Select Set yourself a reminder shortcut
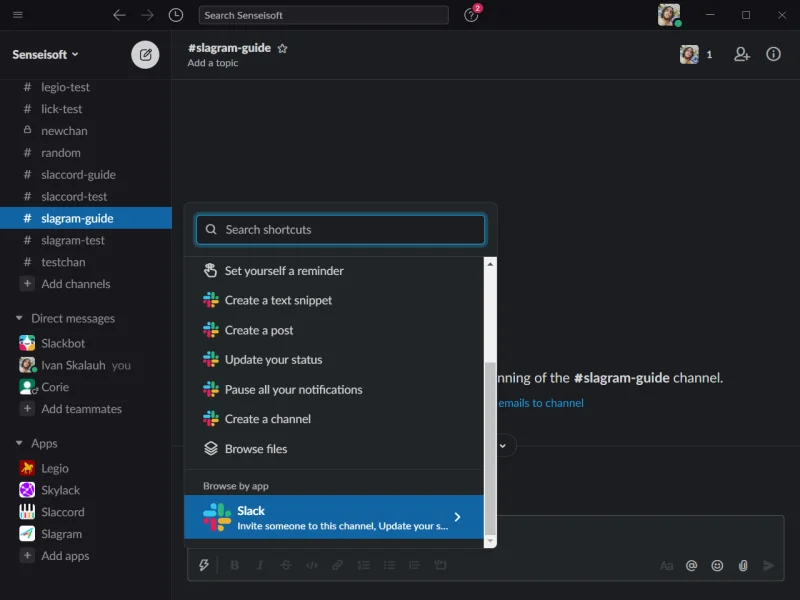The height and width of the screenshot is (600, 800). [x=334, y=271]
